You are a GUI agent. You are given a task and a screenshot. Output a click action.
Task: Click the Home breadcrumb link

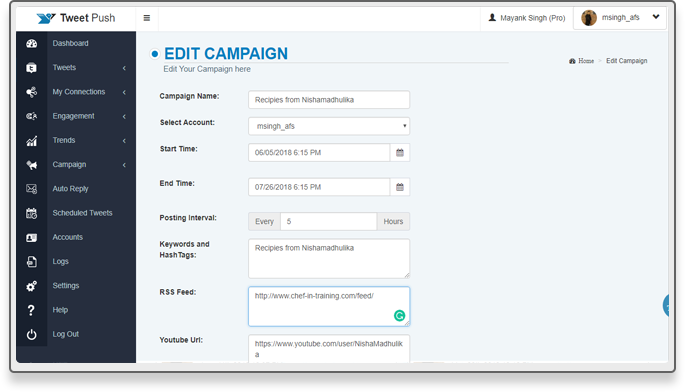[x=586, y=61]
